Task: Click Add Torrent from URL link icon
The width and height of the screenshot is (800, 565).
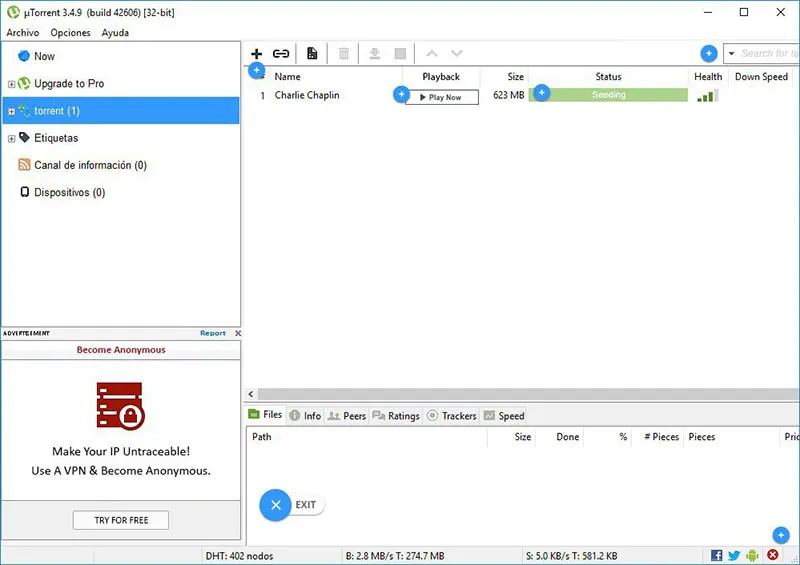Action: 281,54
